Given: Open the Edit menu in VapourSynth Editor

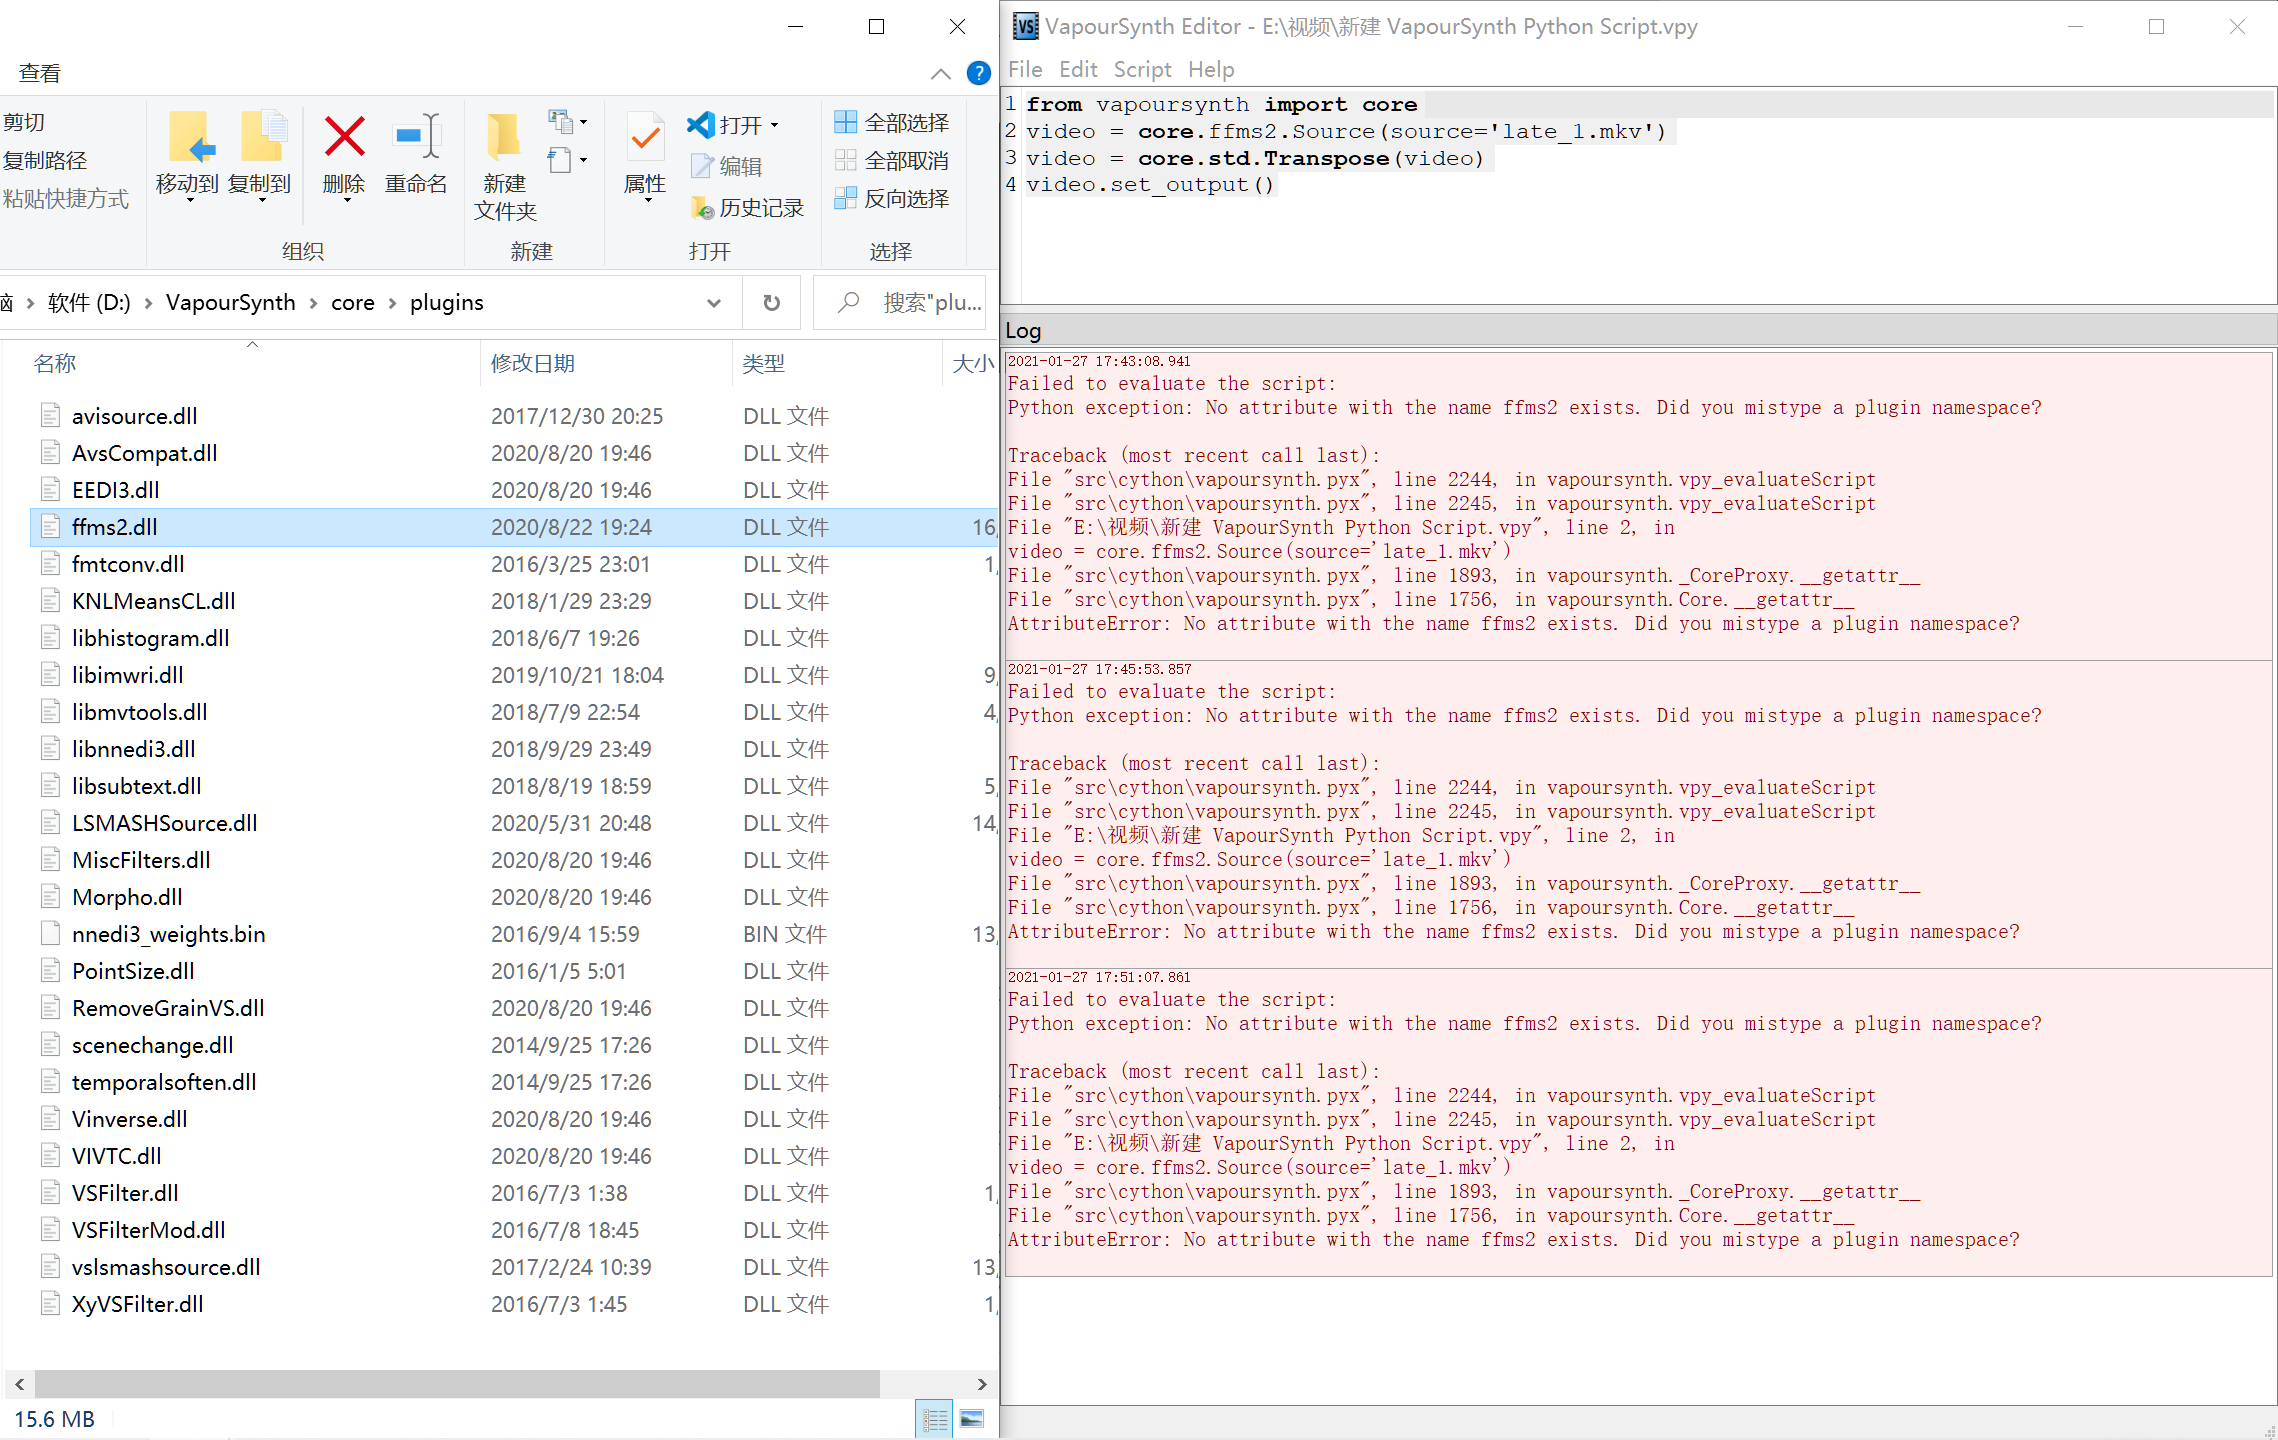Looking at the screenshot, I should (1078, 69).
